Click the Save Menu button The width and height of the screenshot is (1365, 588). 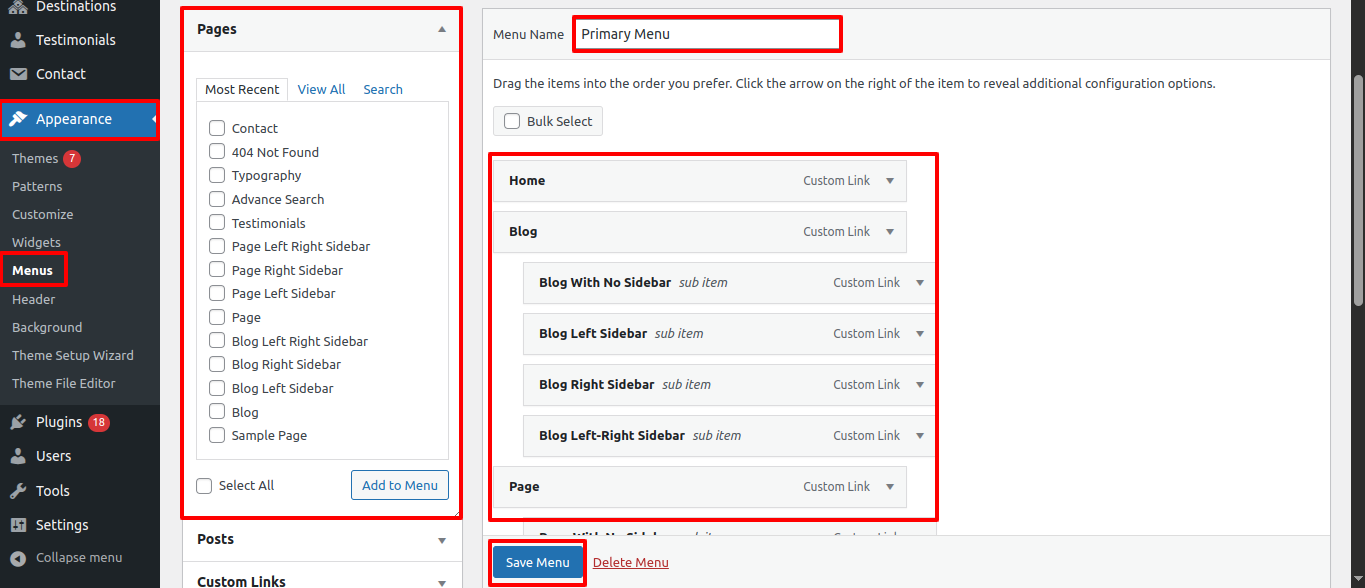(x=537, y=562)
